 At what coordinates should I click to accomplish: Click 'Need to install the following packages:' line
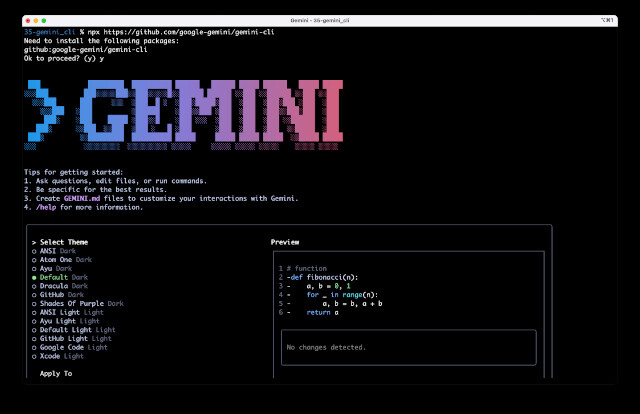click(101, 41)
